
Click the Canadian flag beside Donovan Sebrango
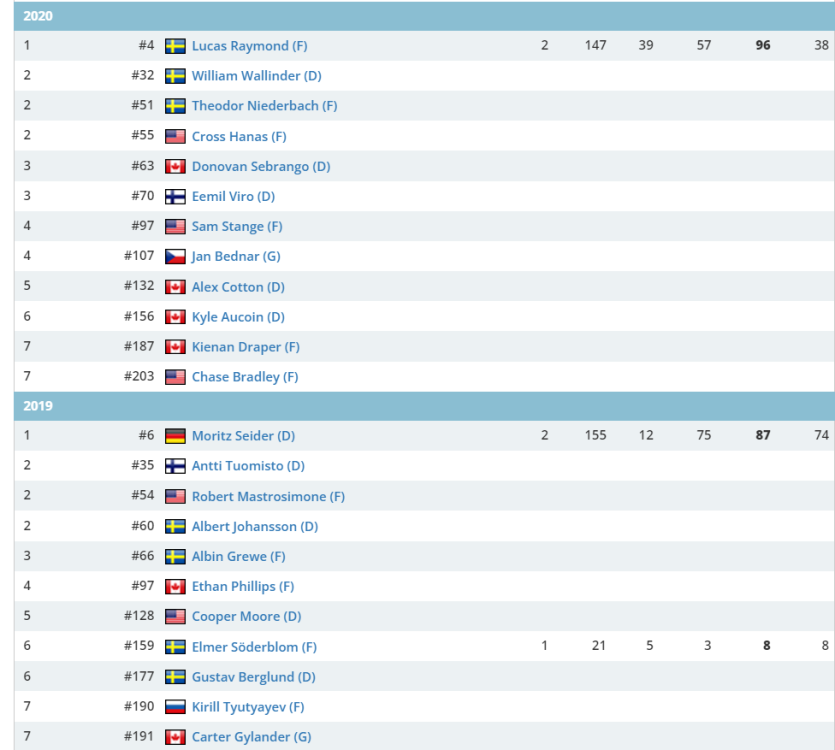tap(175, 166)
